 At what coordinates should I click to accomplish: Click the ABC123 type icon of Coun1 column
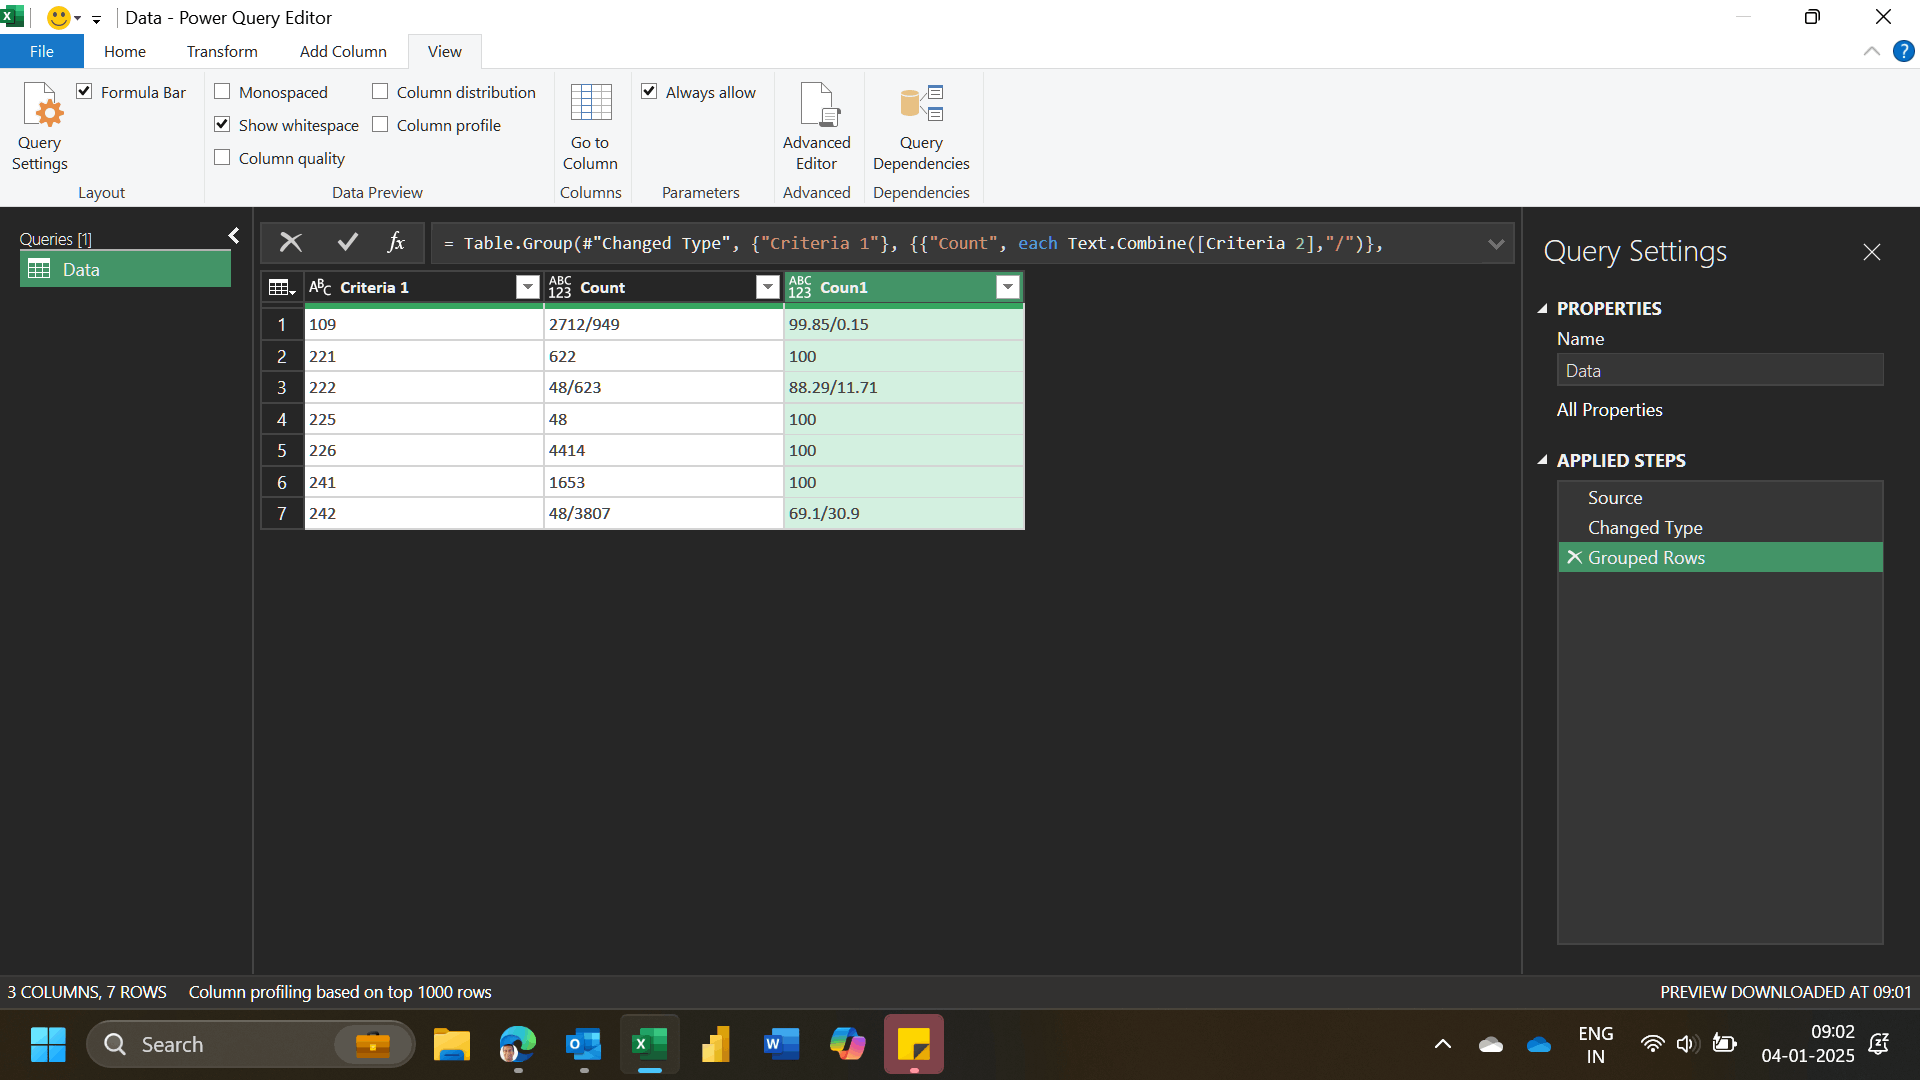pos(800,288)
